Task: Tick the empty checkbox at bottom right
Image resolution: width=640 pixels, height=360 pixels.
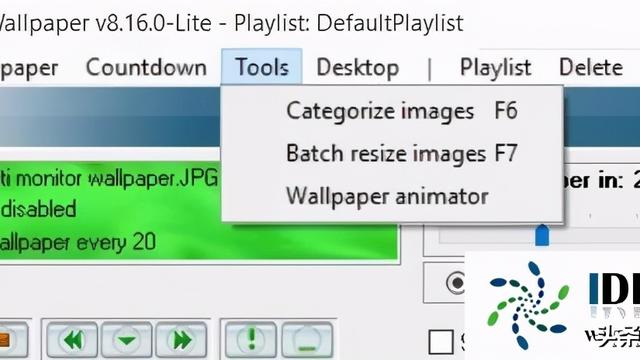Action: (x=441, y=342)
